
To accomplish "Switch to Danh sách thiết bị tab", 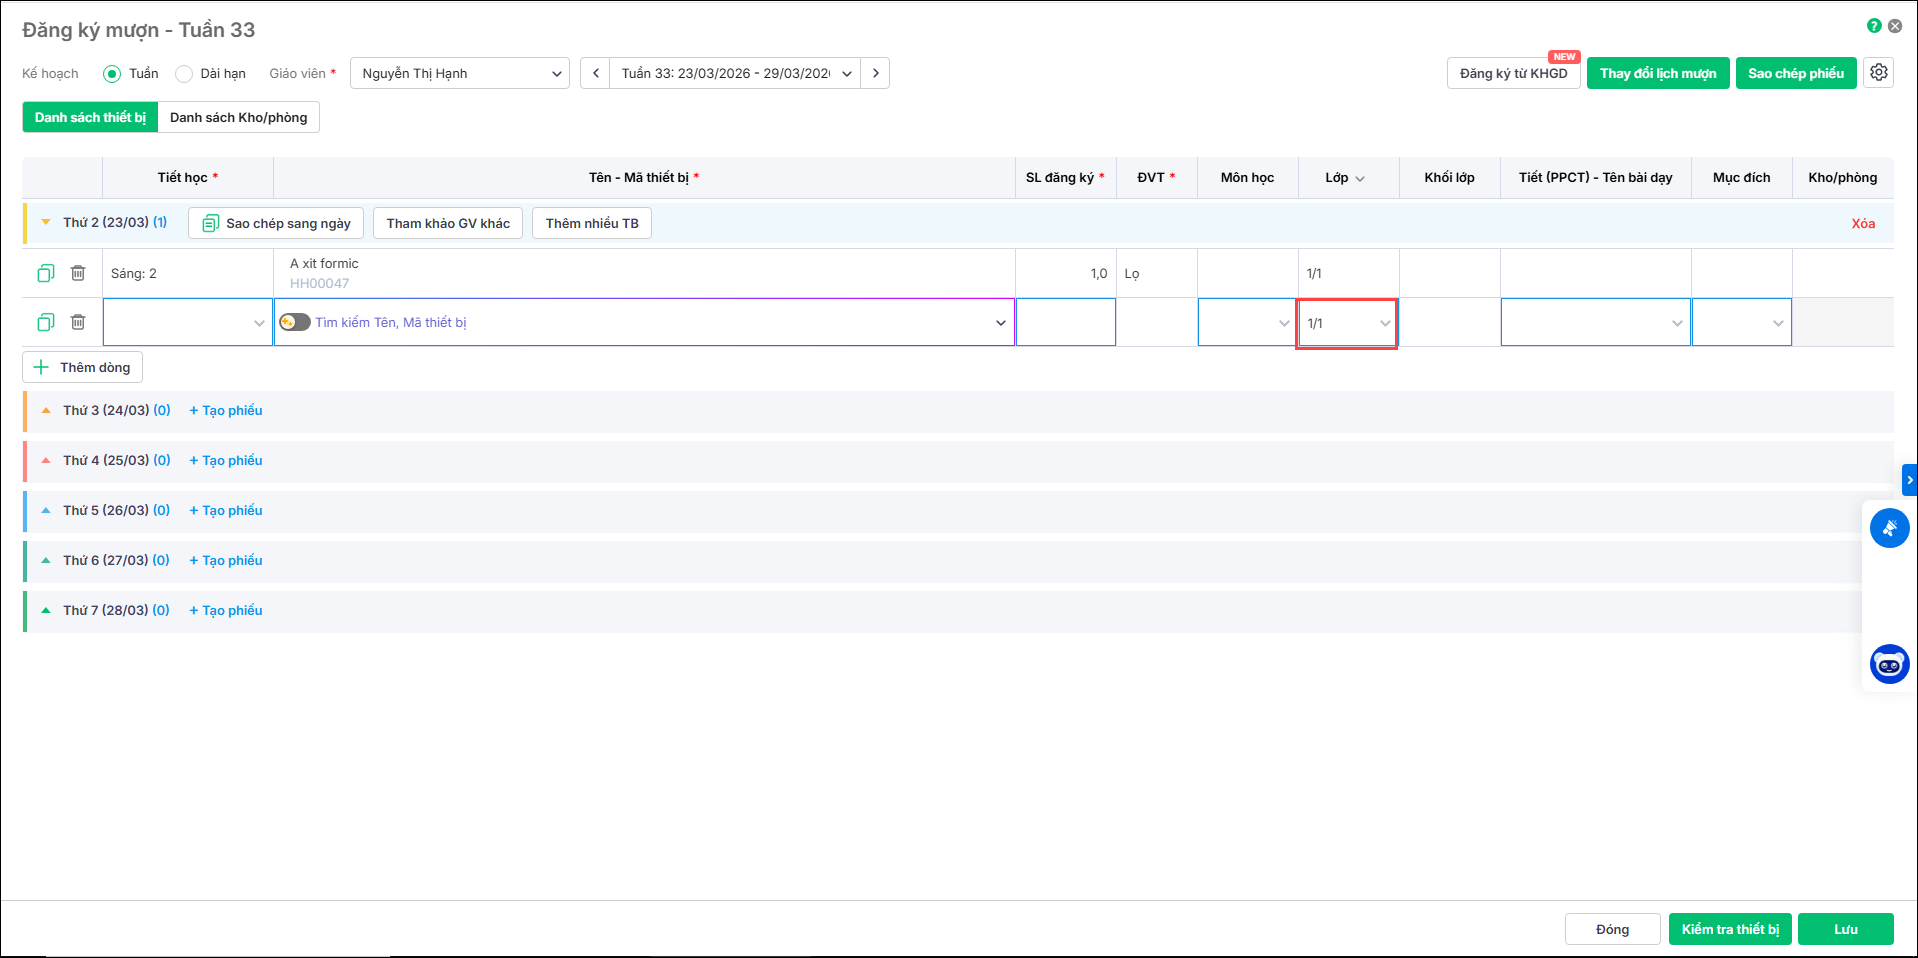I will pos(90,117).
